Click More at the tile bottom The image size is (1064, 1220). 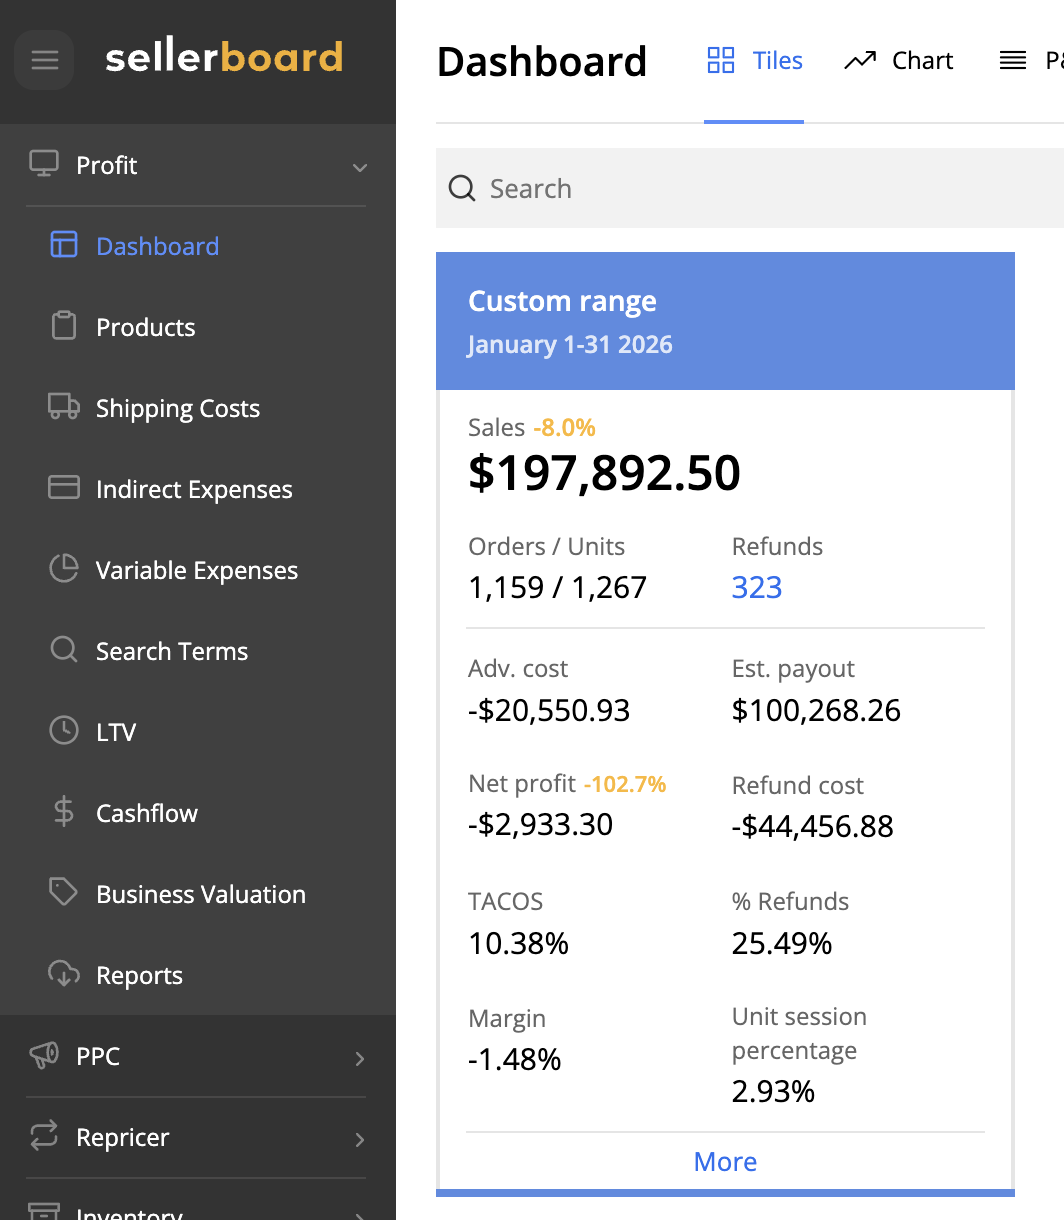tap(725, 1161)
